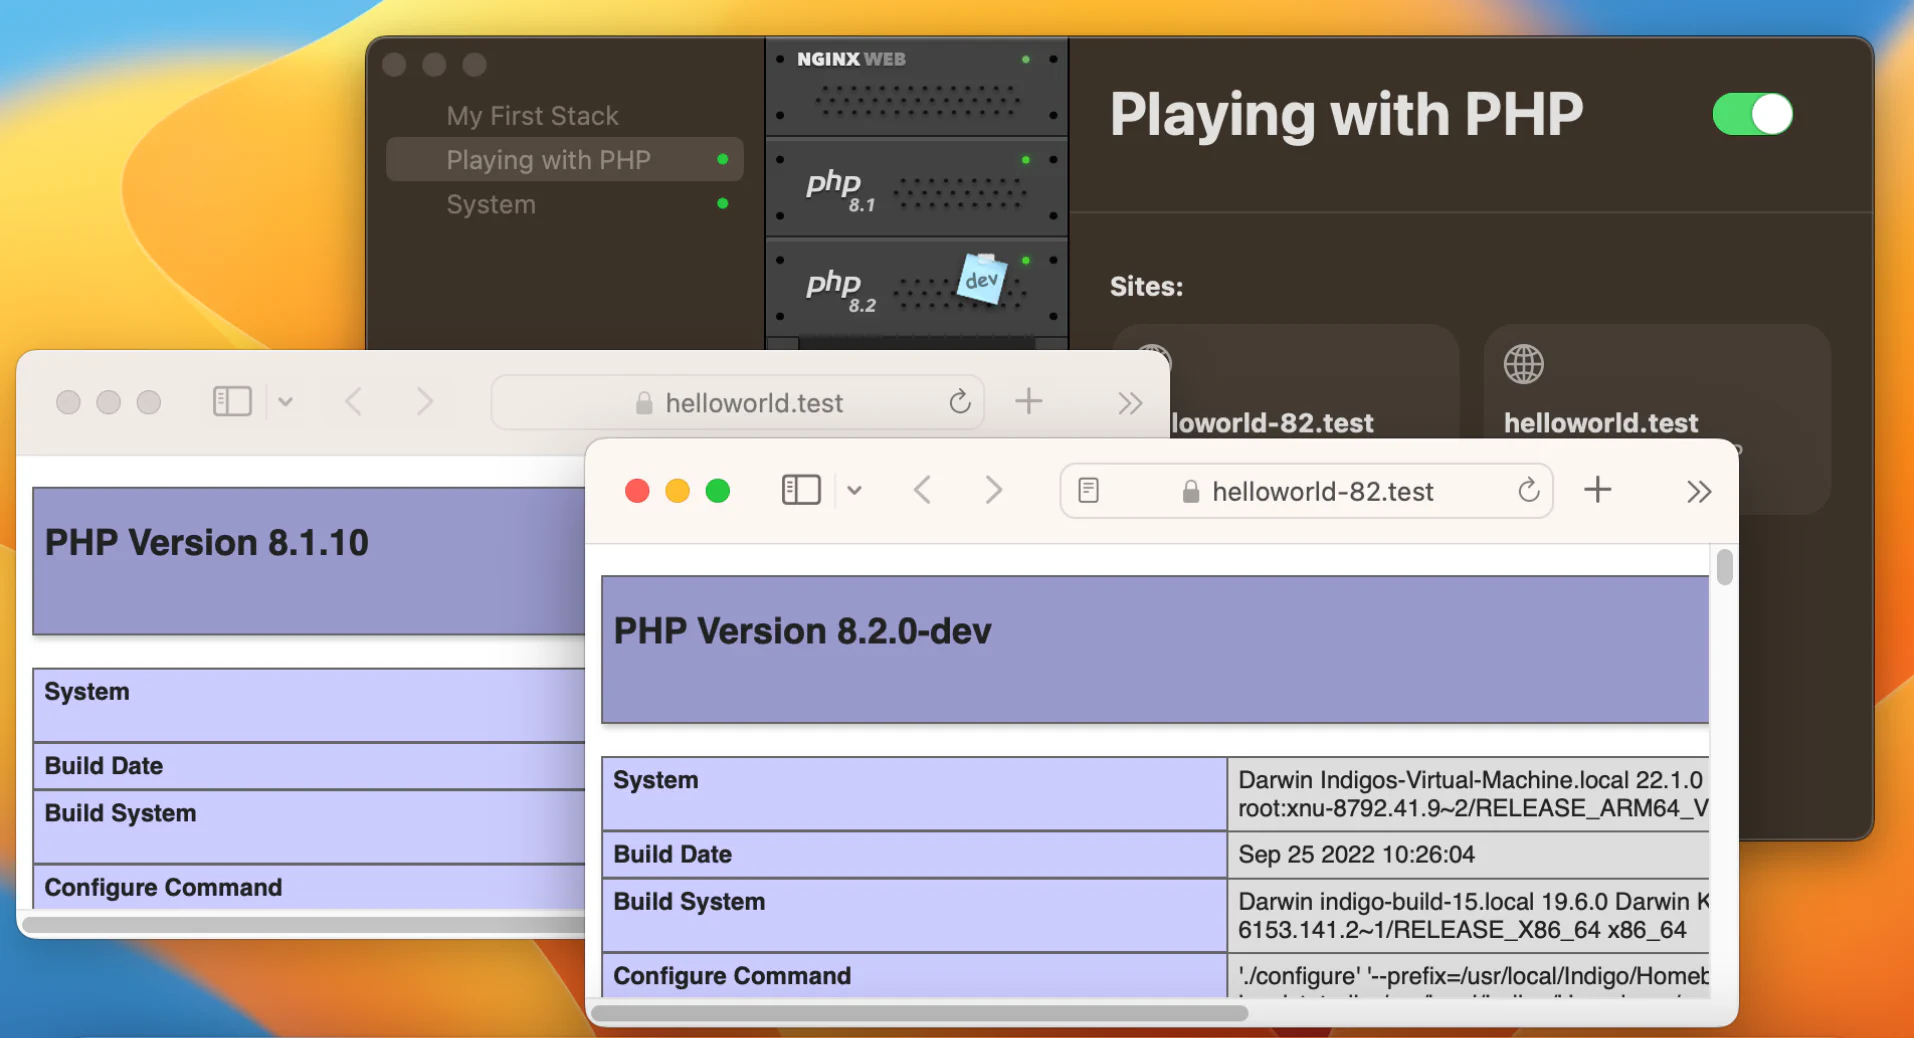Expand sidebar dropdown arrow in front Safari window
The image size is (1914, 1038).
click(x=854, y=491)
